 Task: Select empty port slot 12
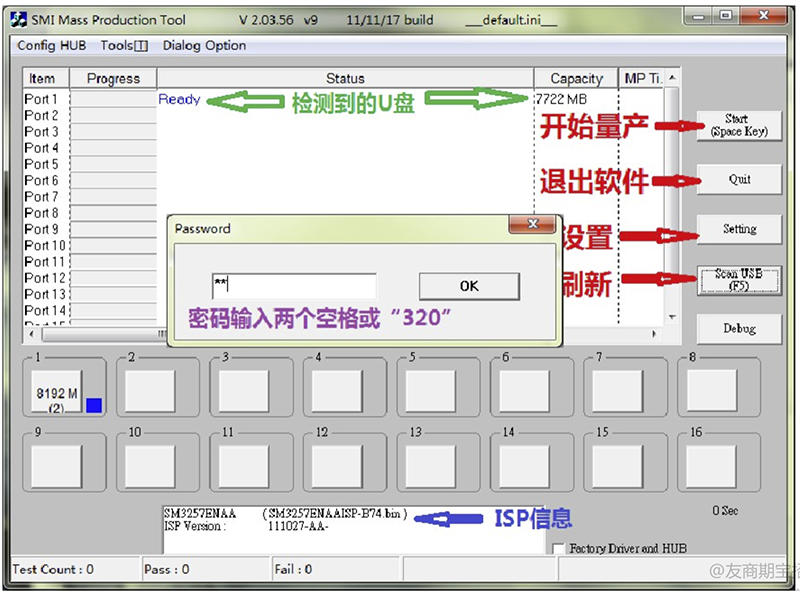click(337, 466)
